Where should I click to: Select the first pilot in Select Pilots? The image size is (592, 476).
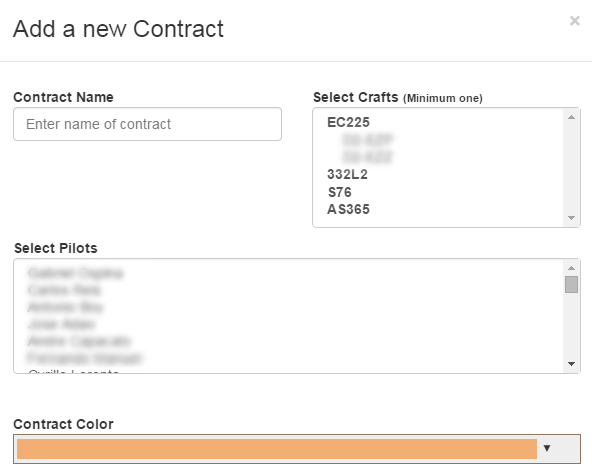(x=76, y=273)
